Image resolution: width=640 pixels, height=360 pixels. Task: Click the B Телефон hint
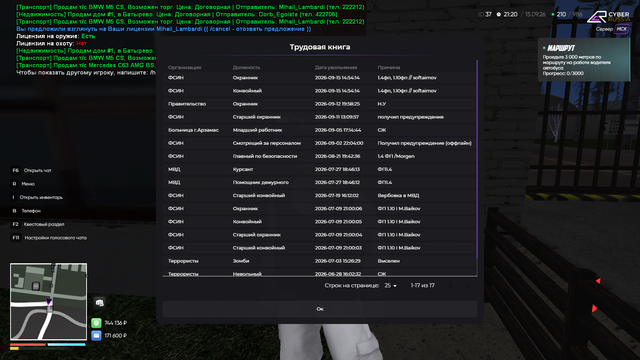(27, 211)
